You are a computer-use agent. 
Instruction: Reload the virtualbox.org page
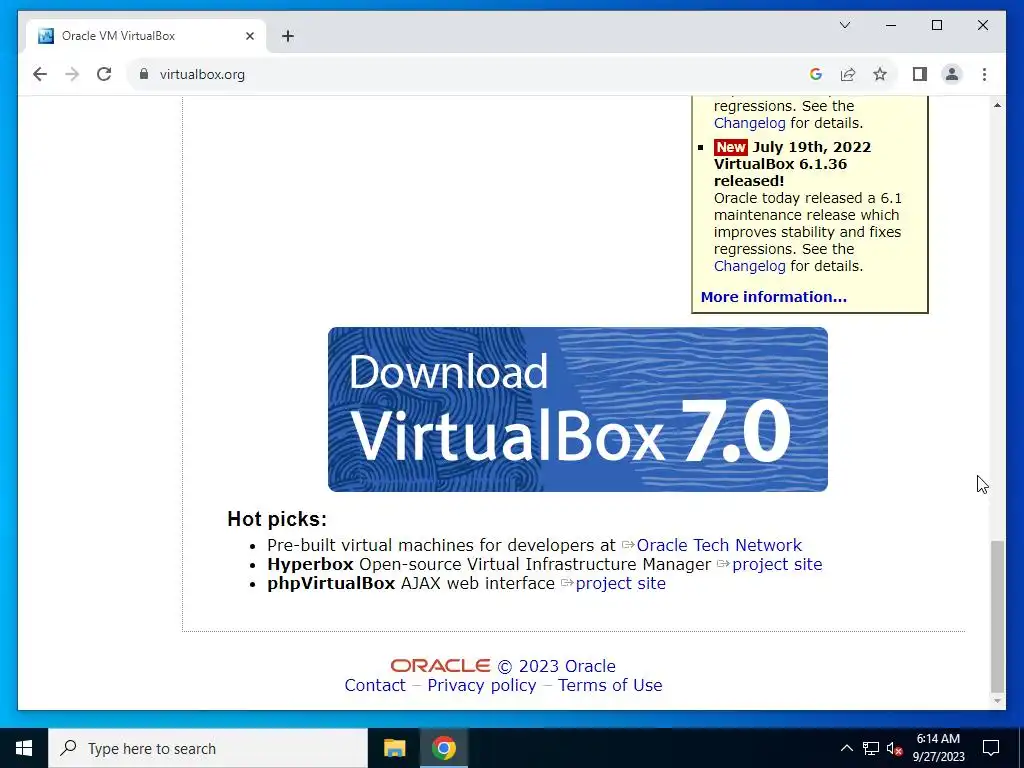coord(104,74)
